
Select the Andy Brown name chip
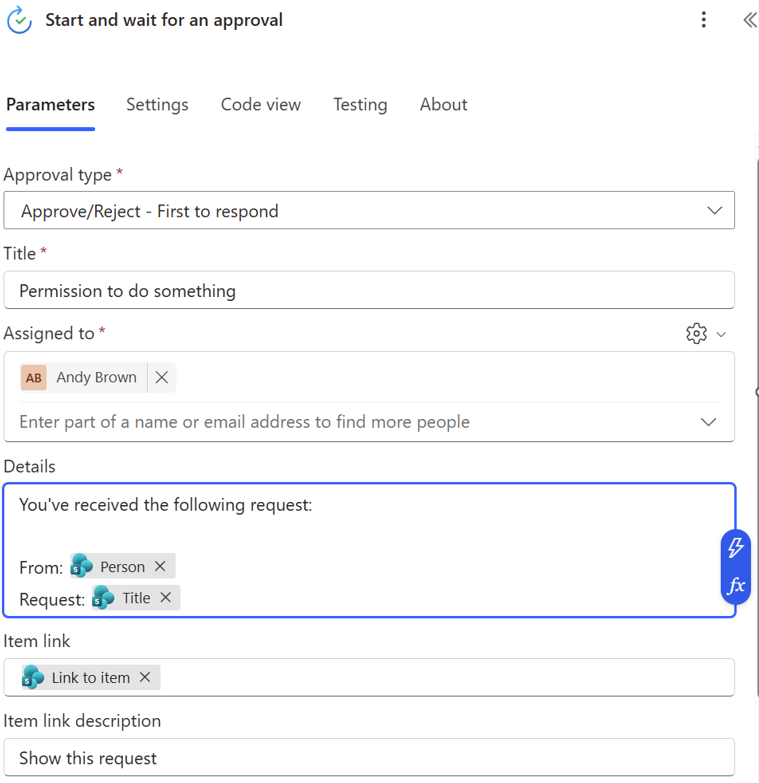pyautogui.click(x=96, y=378)
